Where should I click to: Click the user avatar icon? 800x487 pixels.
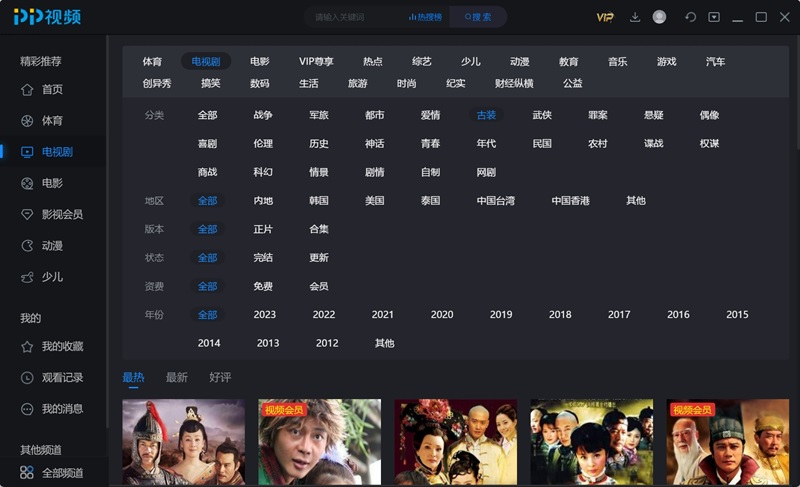pos(659,17)
